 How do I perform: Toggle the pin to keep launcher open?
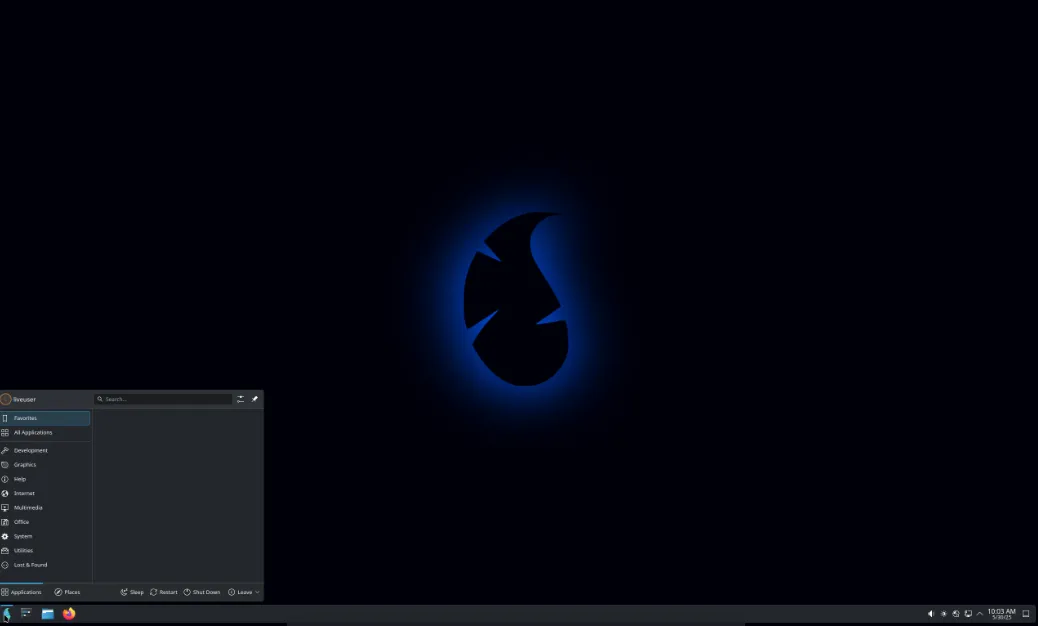click(255, 398)
